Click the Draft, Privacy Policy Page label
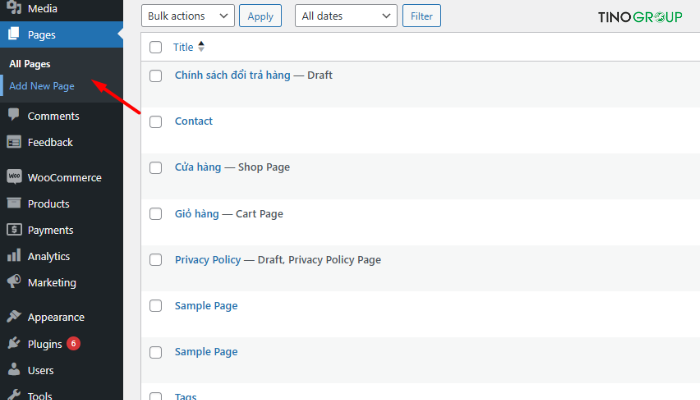This screenshot has width=700, height=400. 319,260
